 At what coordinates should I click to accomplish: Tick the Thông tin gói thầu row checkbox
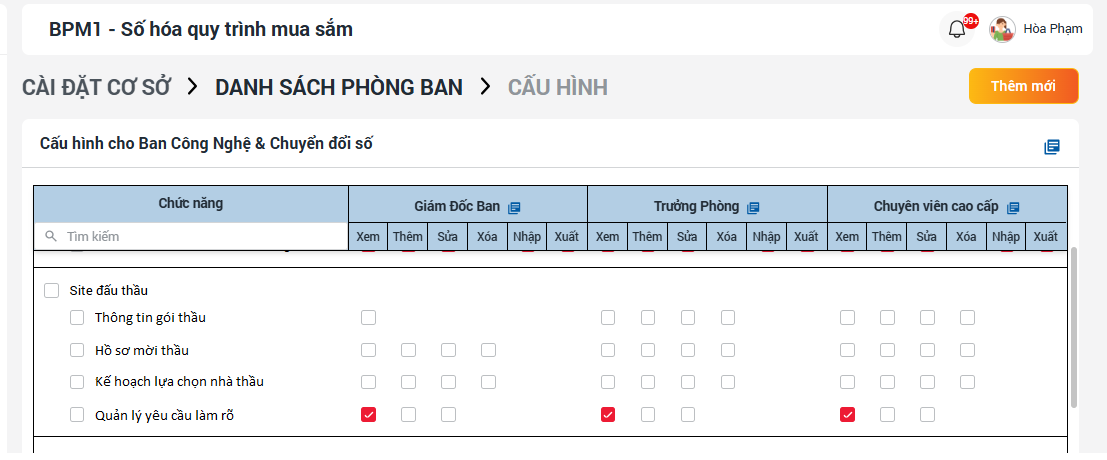[x=77, y=318]
